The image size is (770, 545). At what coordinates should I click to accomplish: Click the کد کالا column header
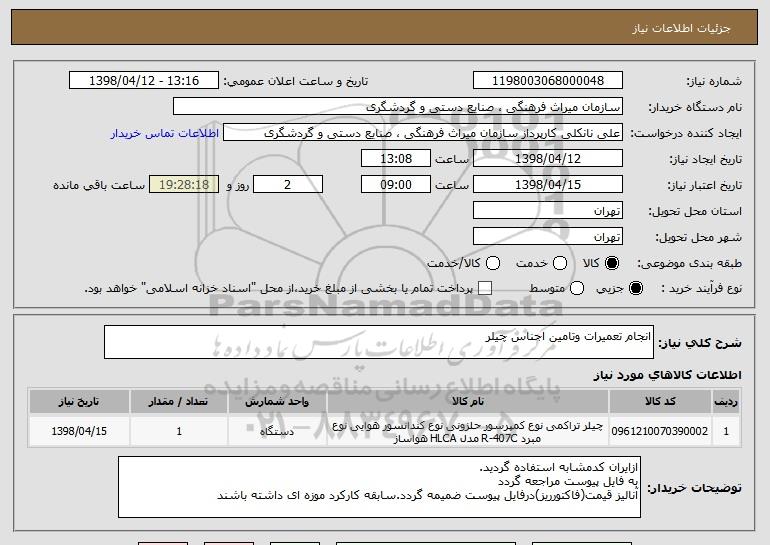pos(660,402)
